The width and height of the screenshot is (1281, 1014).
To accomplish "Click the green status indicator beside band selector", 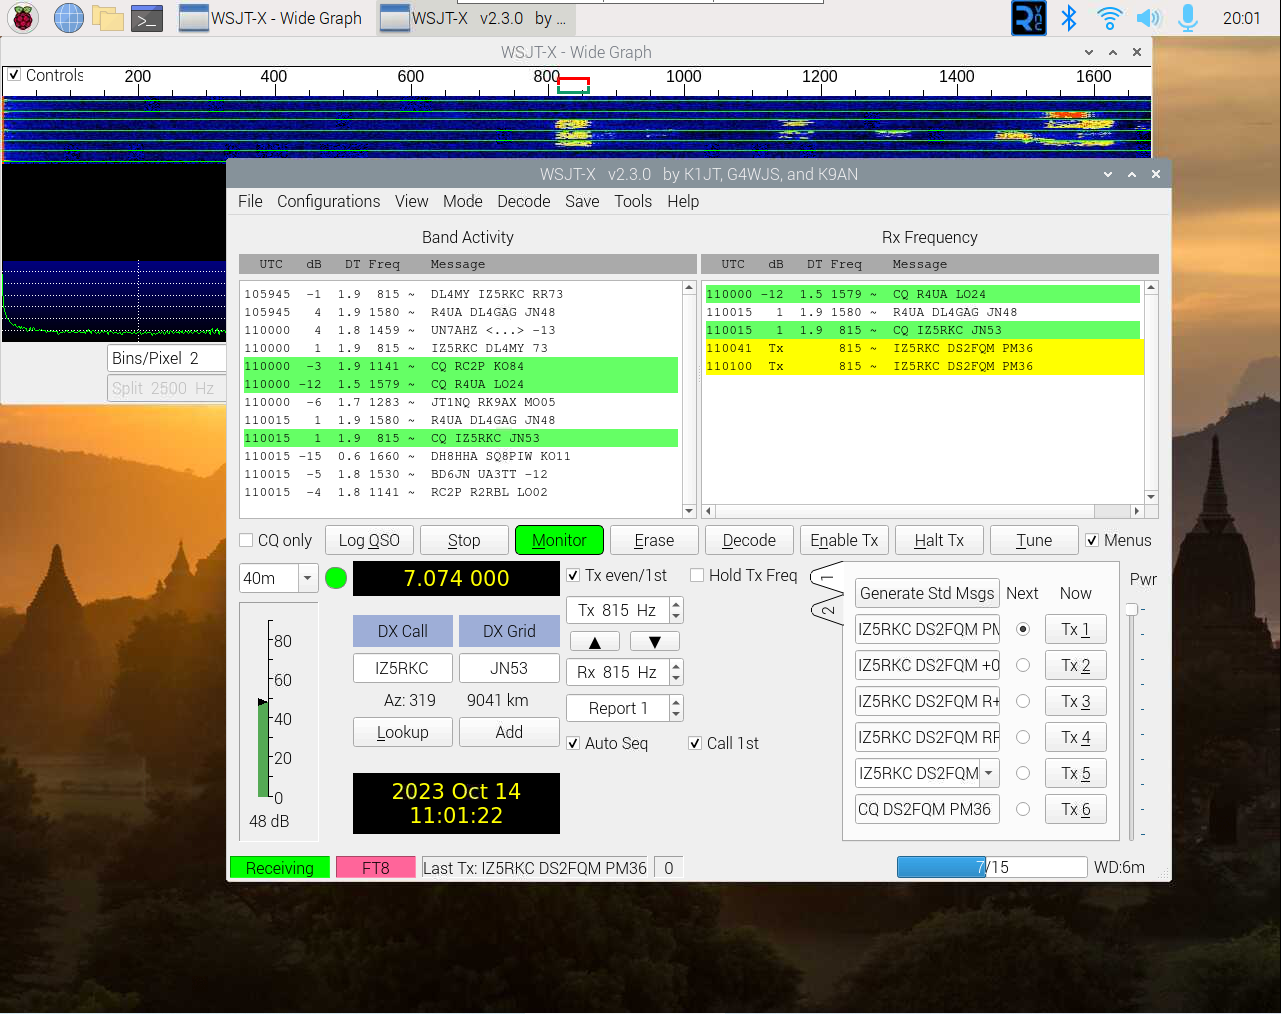I will tap(336, 578).
